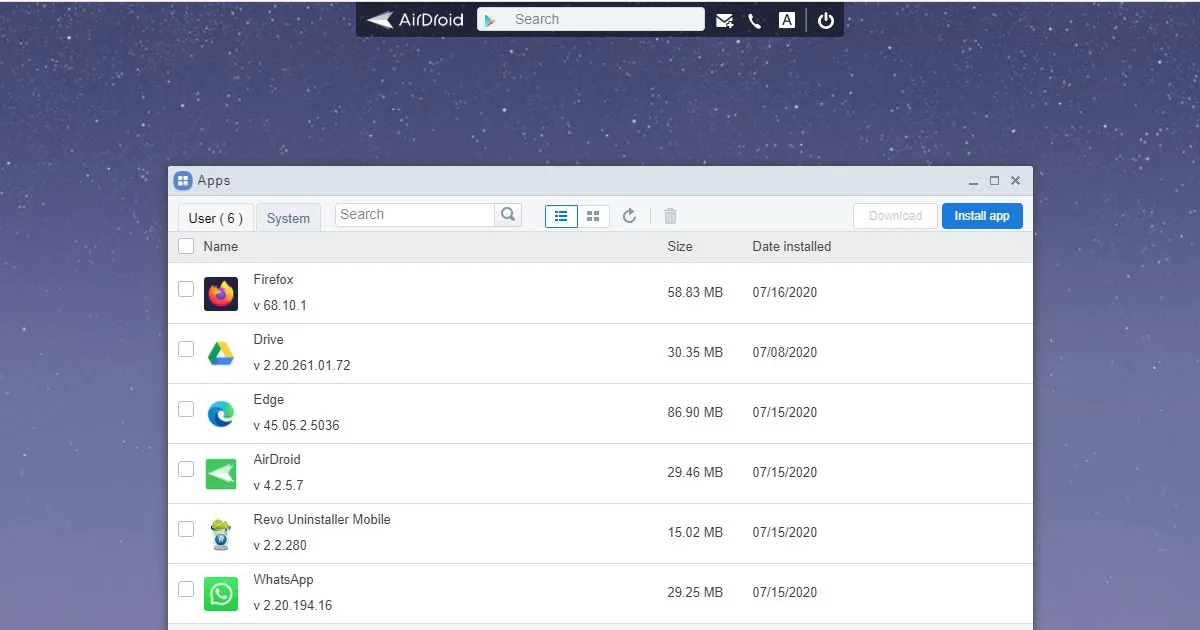Click the Install app button
This screenshot has height=630, width=1200.
click(x=982, y=216)
